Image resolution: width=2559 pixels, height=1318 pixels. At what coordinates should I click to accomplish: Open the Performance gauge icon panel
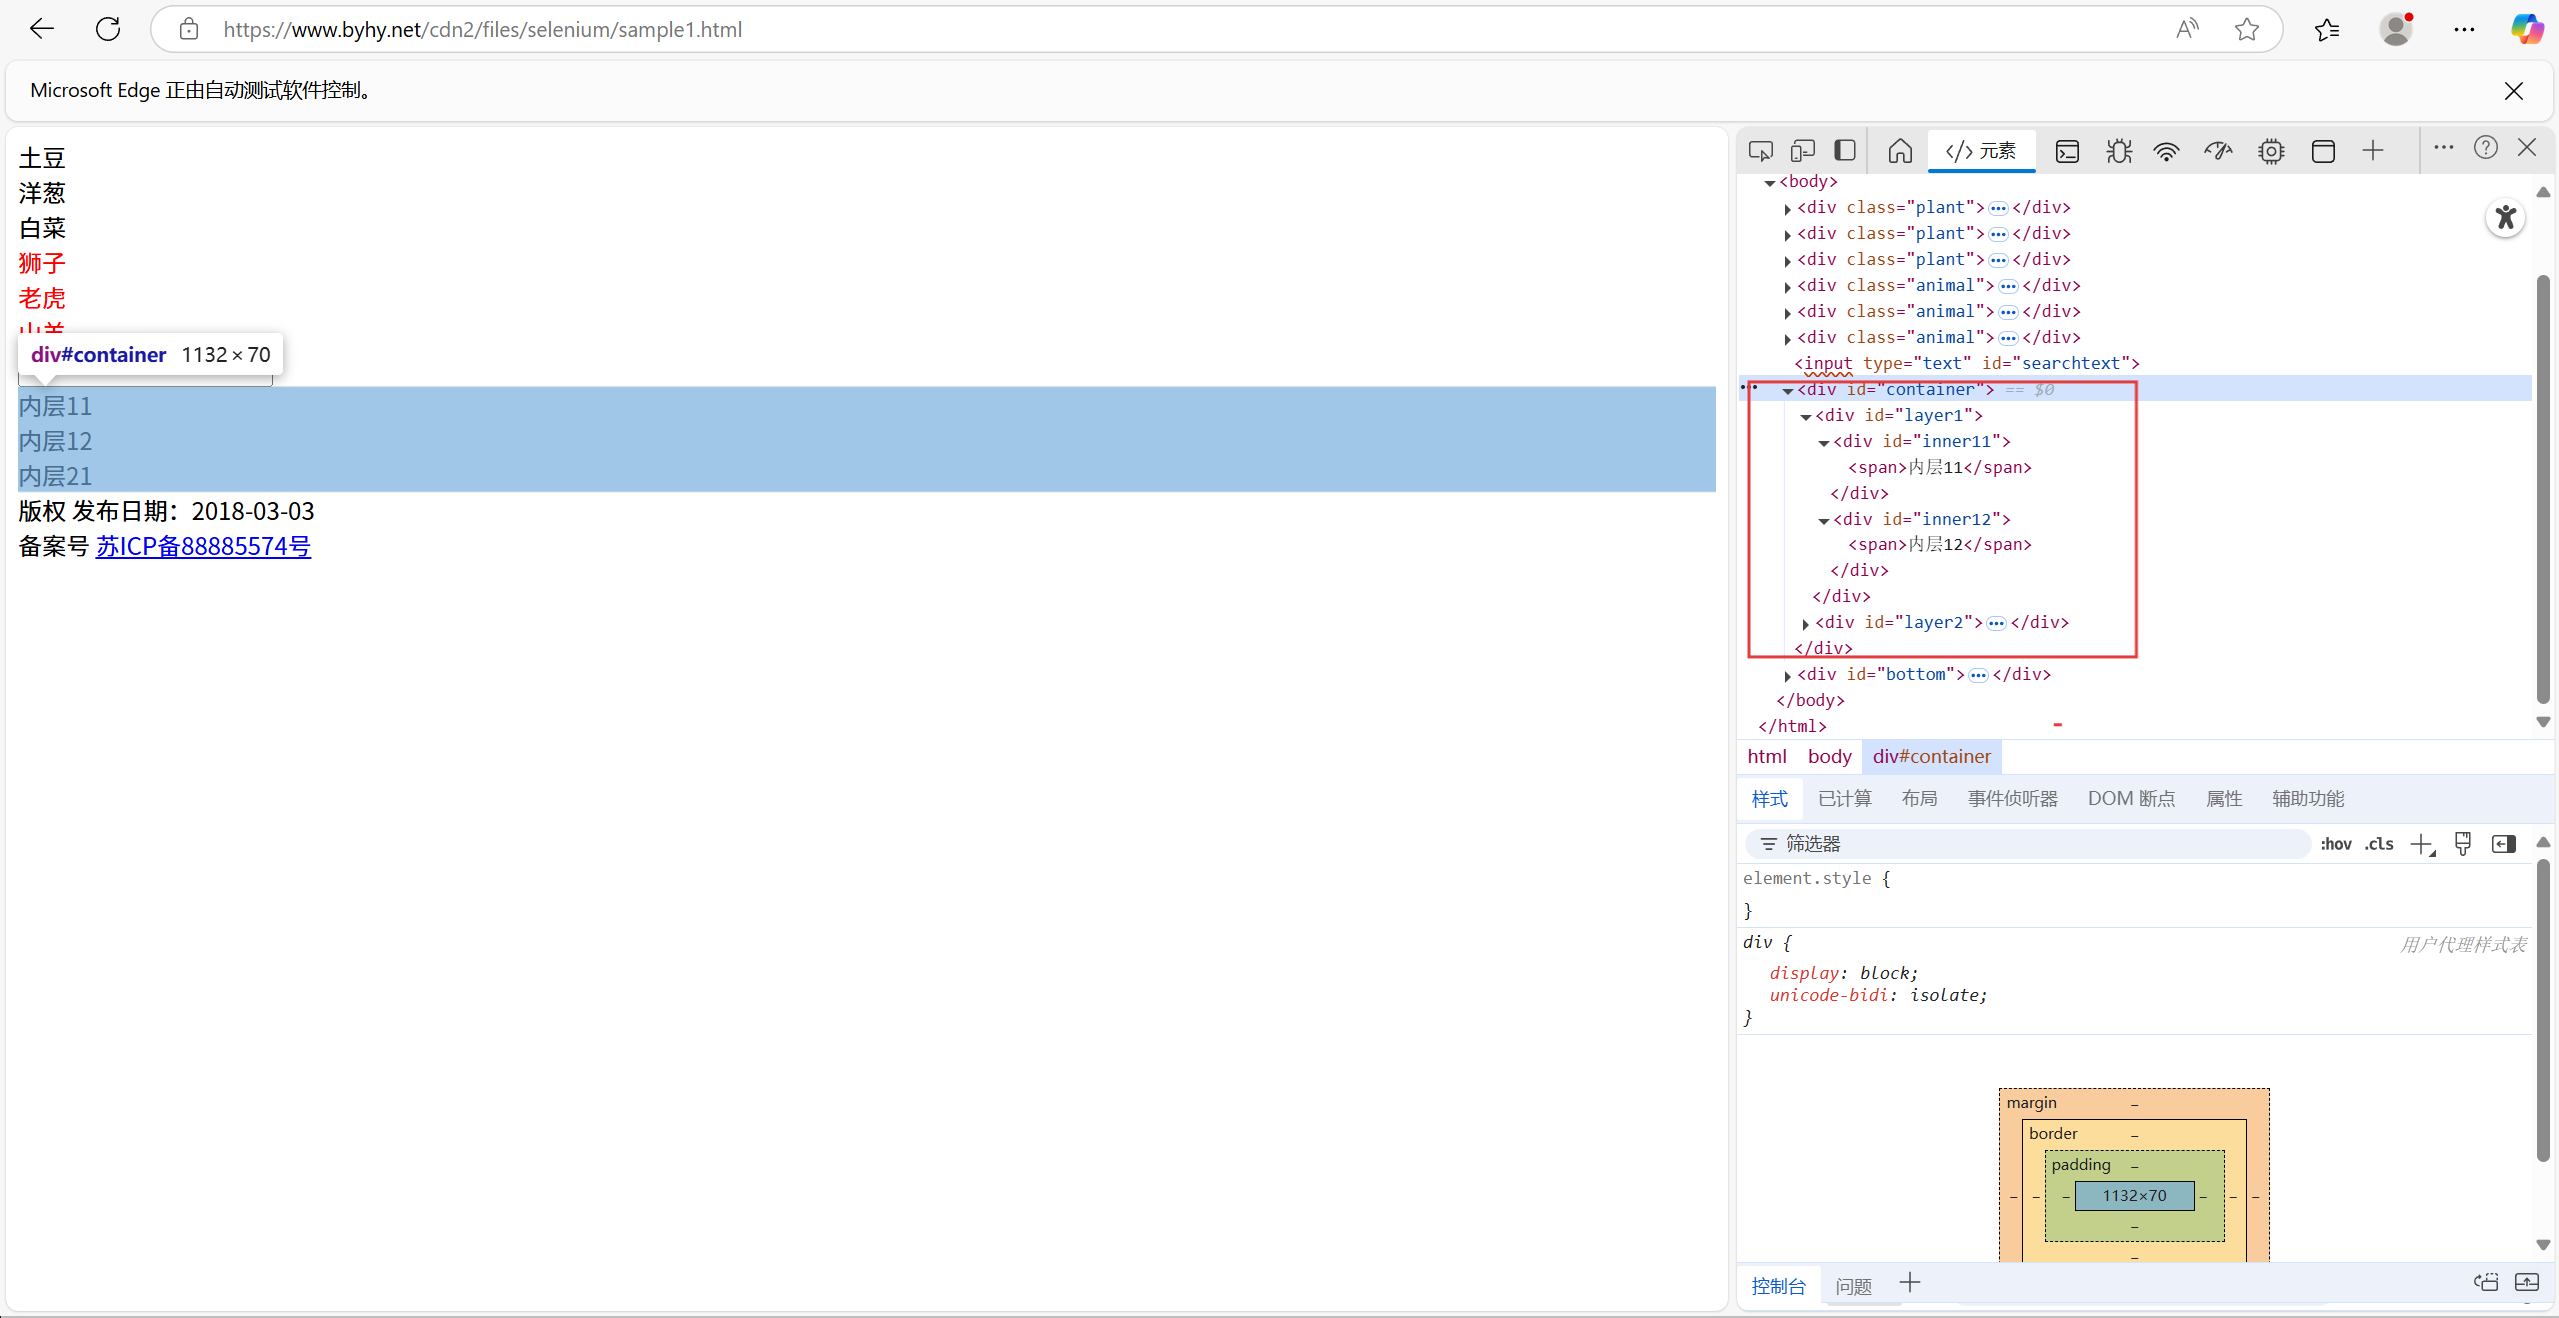click(x=2218, y=151)
